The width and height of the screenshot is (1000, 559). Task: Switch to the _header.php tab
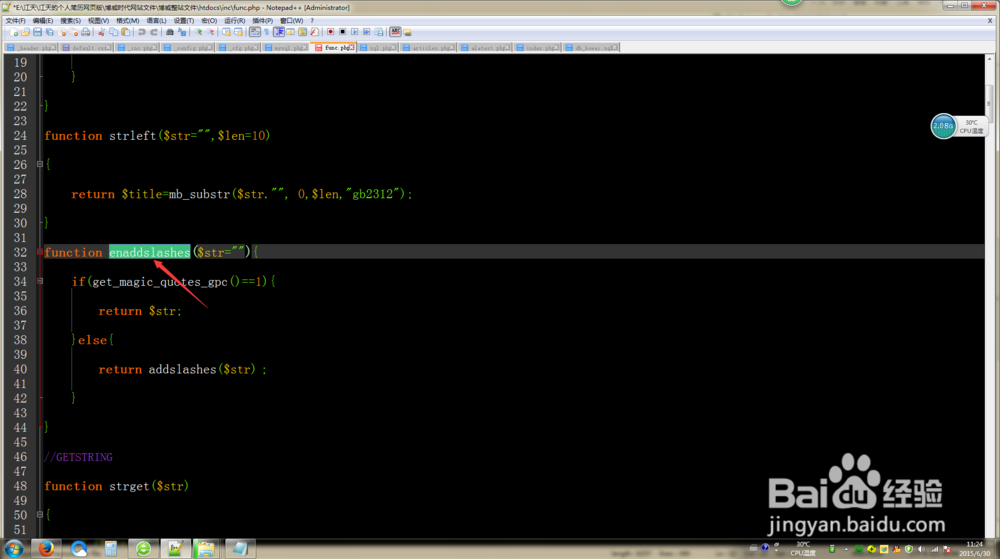[x=31, y=48]
